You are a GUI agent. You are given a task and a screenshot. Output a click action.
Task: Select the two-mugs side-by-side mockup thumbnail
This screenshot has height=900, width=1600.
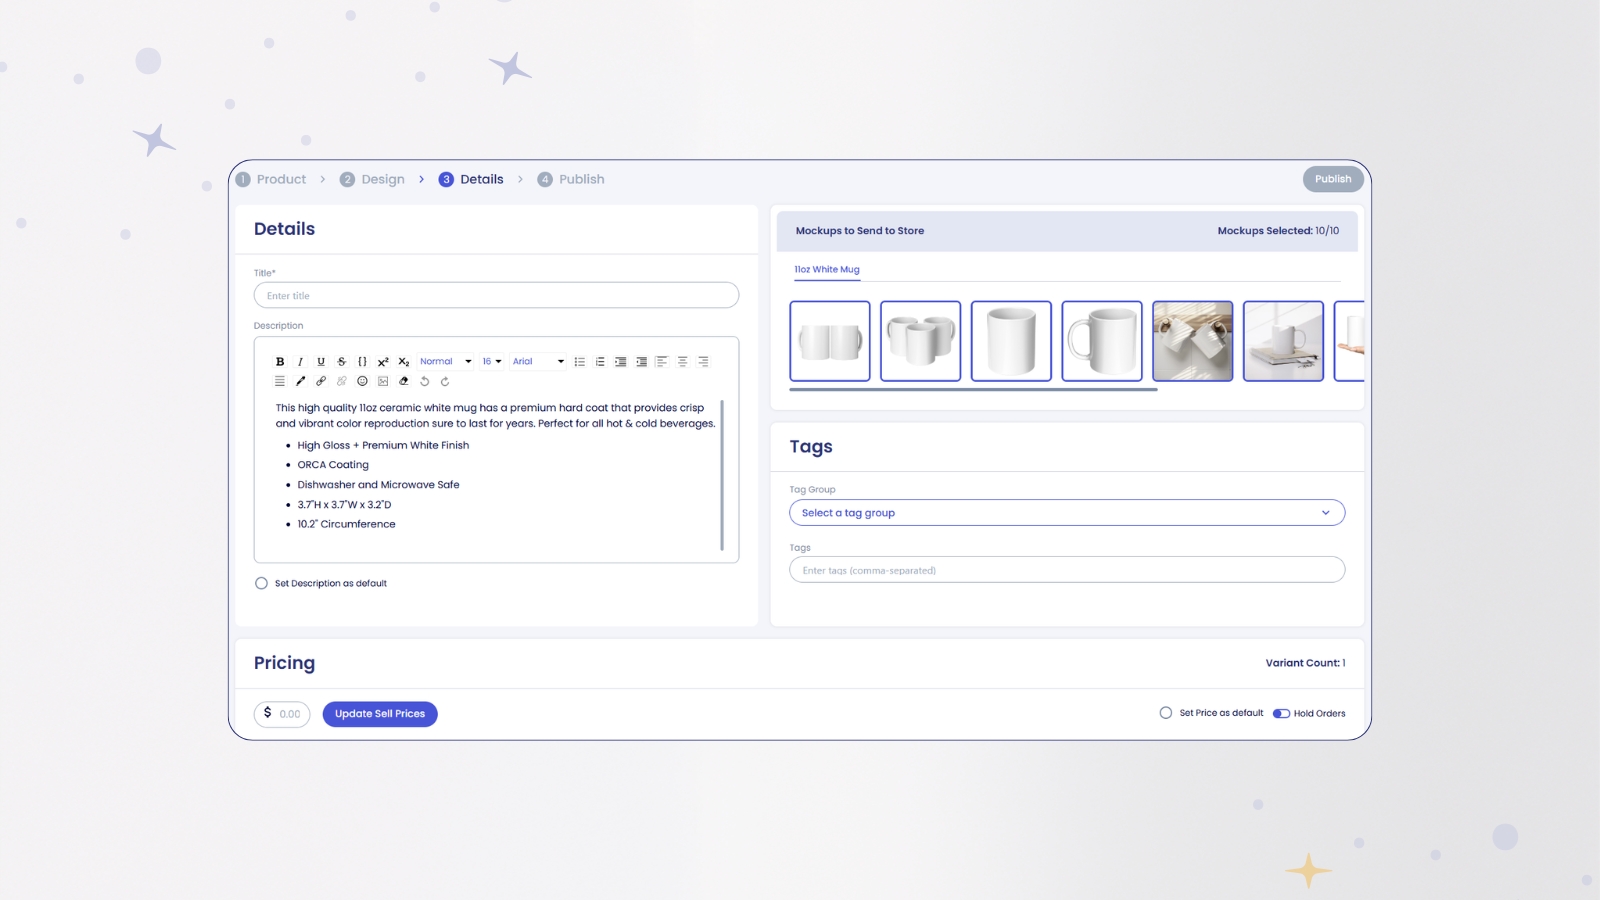point(830,341)
